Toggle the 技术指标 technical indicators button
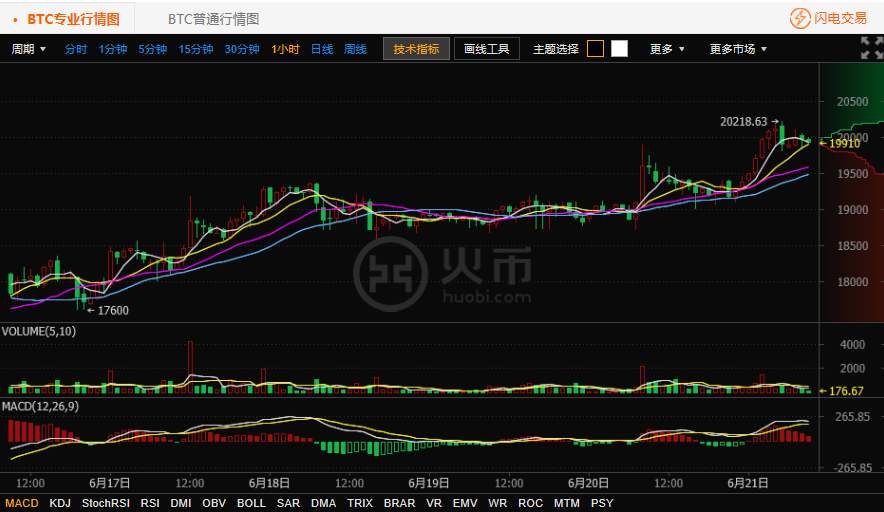884x512 pixels. 416,49
